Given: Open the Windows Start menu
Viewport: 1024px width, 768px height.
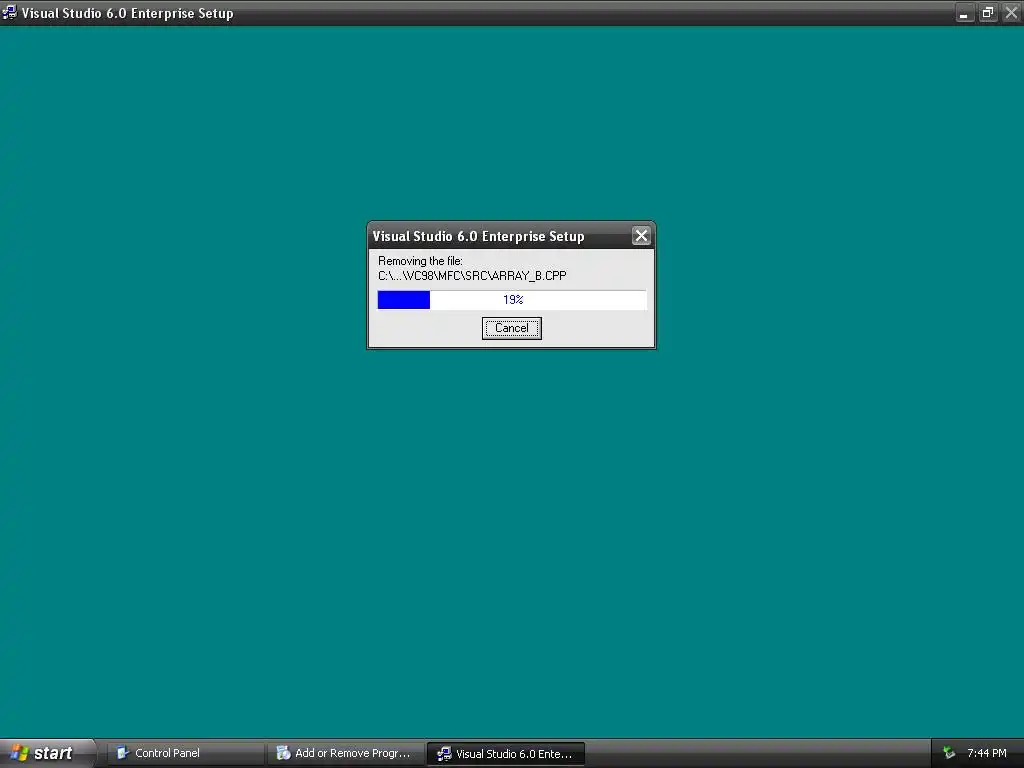Looking at the screenshot, I should point(47,753).
